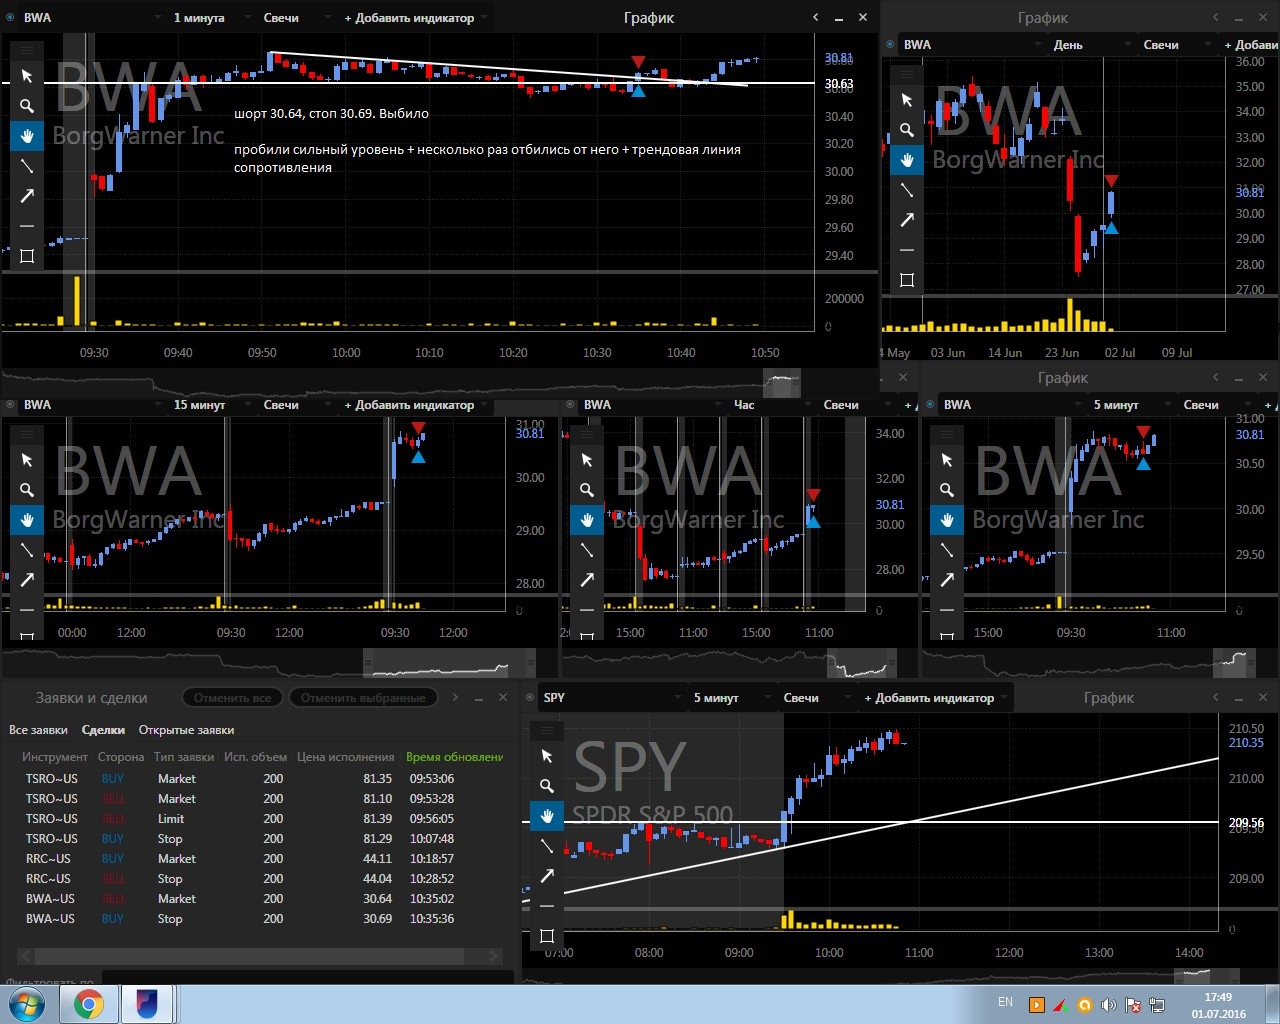Open the SPY symbol dropdown
This screenshot has width=1280, height=1024.
tap(610, 698)
